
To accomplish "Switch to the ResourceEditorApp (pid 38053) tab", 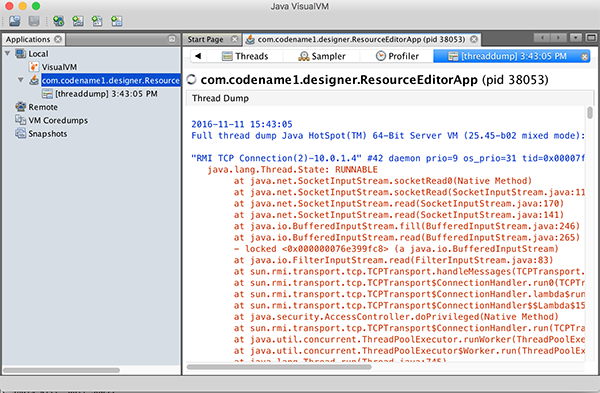I will pos(361,39).
